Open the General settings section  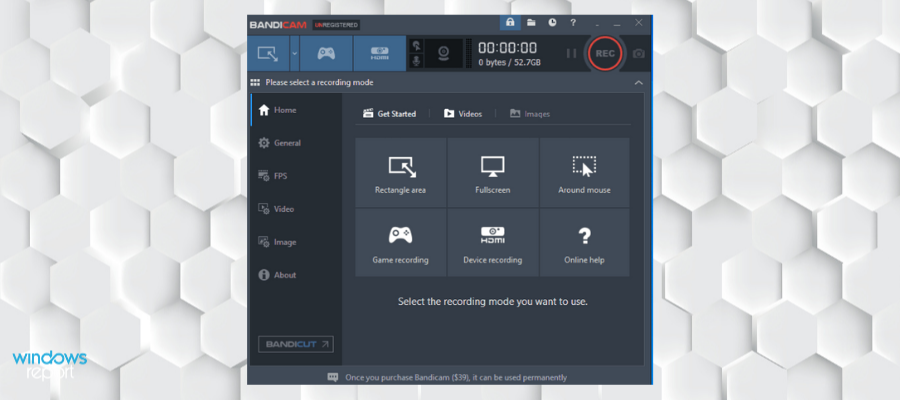pos(296,143)
